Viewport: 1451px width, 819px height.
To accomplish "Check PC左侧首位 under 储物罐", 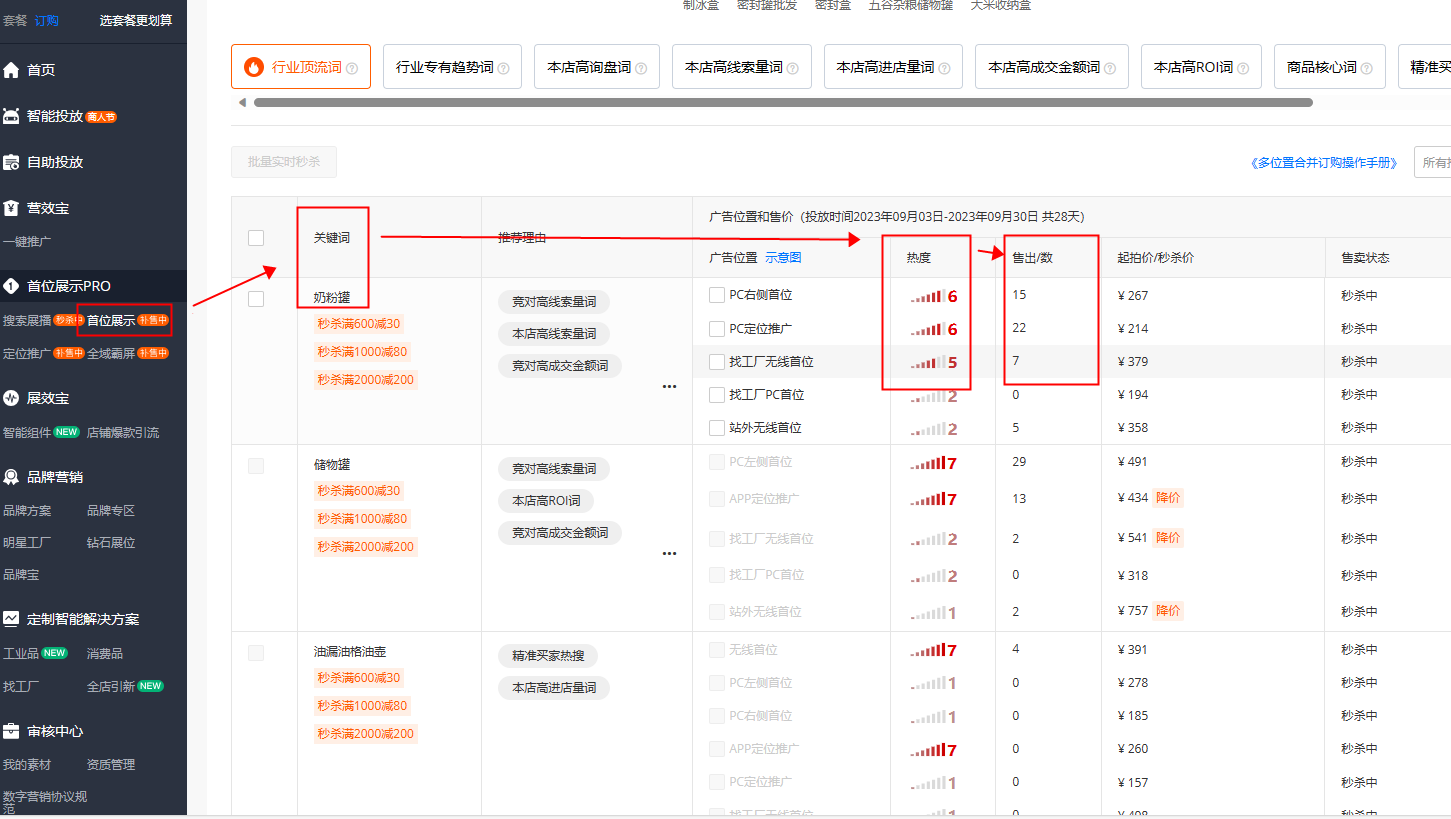I will point(716,462).
